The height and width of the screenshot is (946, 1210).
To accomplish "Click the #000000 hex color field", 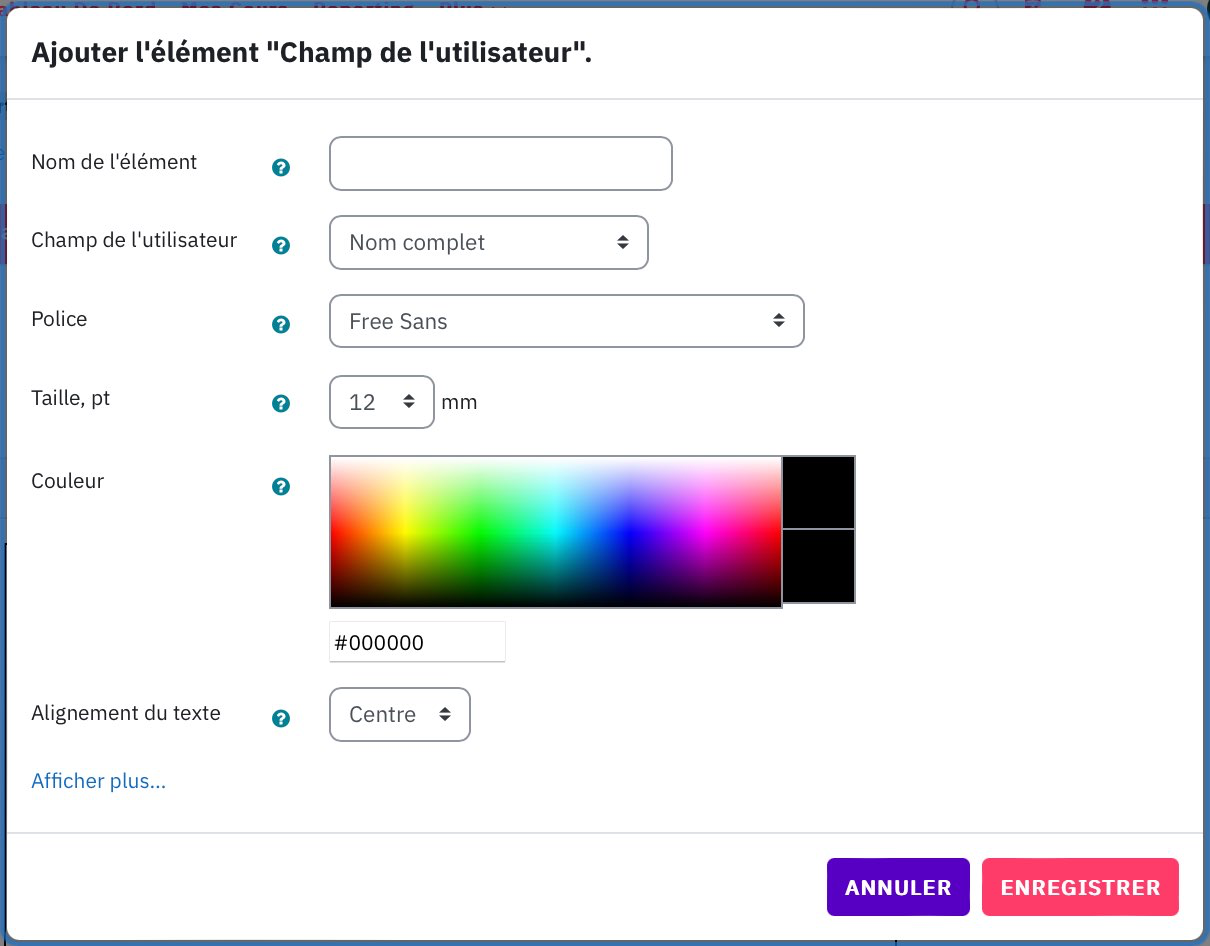I will coord(418,642).
